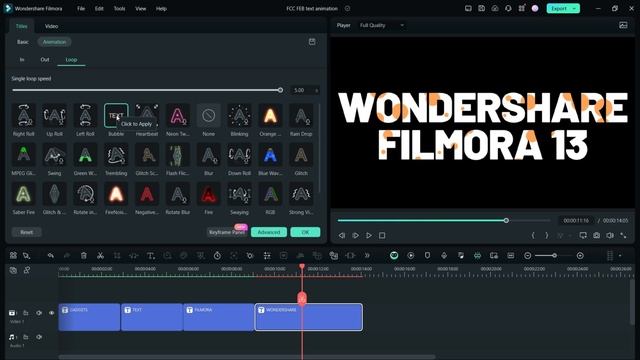Screen dimensions: 640x360
Task: Zoom out timeline with minus icon
Action: click(527, 256)
